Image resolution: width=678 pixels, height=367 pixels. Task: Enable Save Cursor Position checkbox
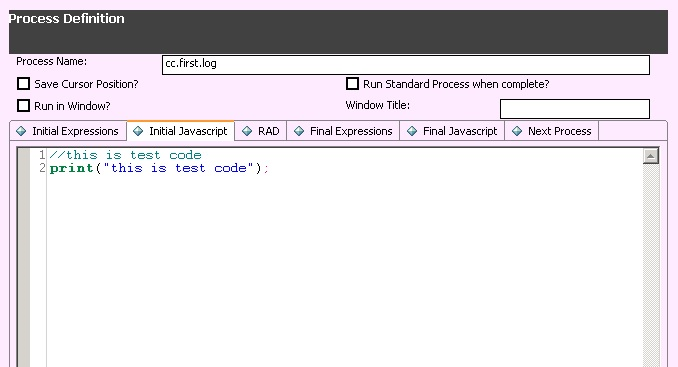tap(23, 84)
